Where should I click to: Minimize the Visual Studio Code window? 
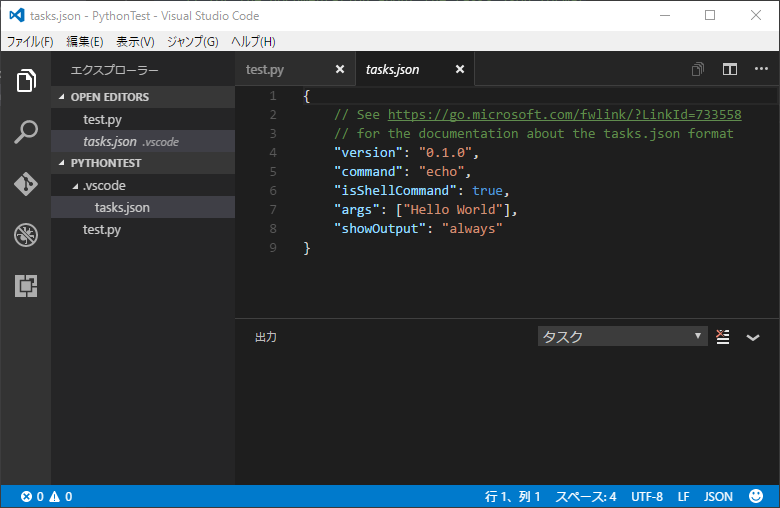(x=665, y=15)
